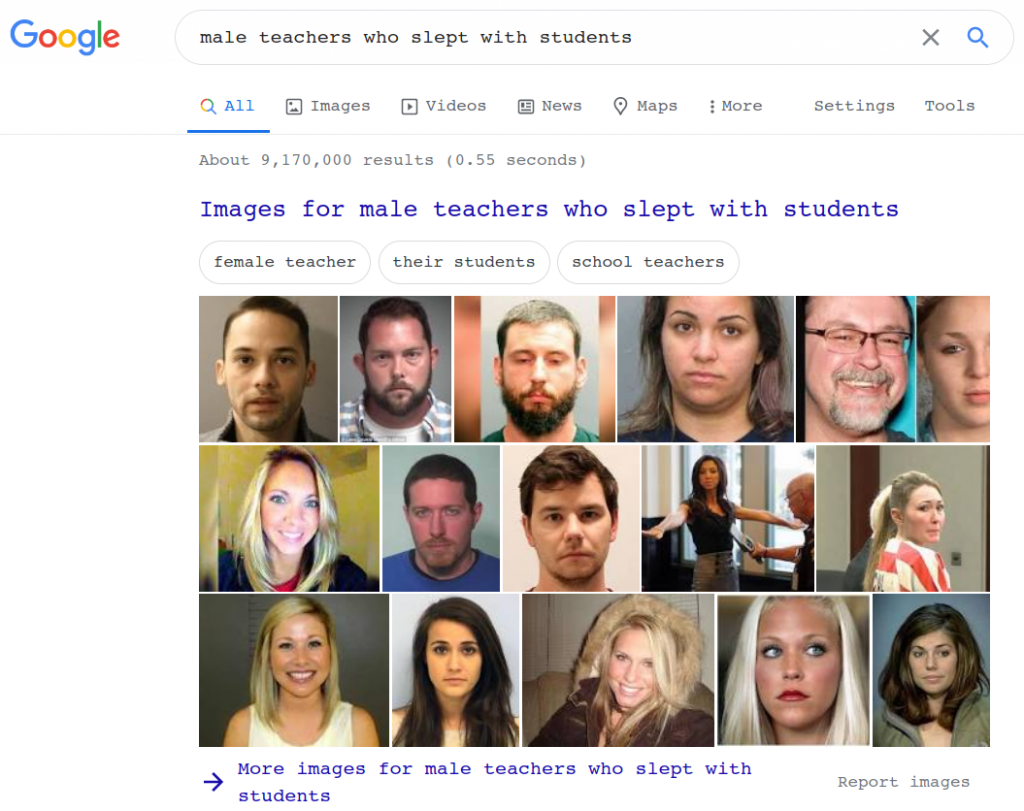Open the first thumbnail in the top row

tap(268, 369)
